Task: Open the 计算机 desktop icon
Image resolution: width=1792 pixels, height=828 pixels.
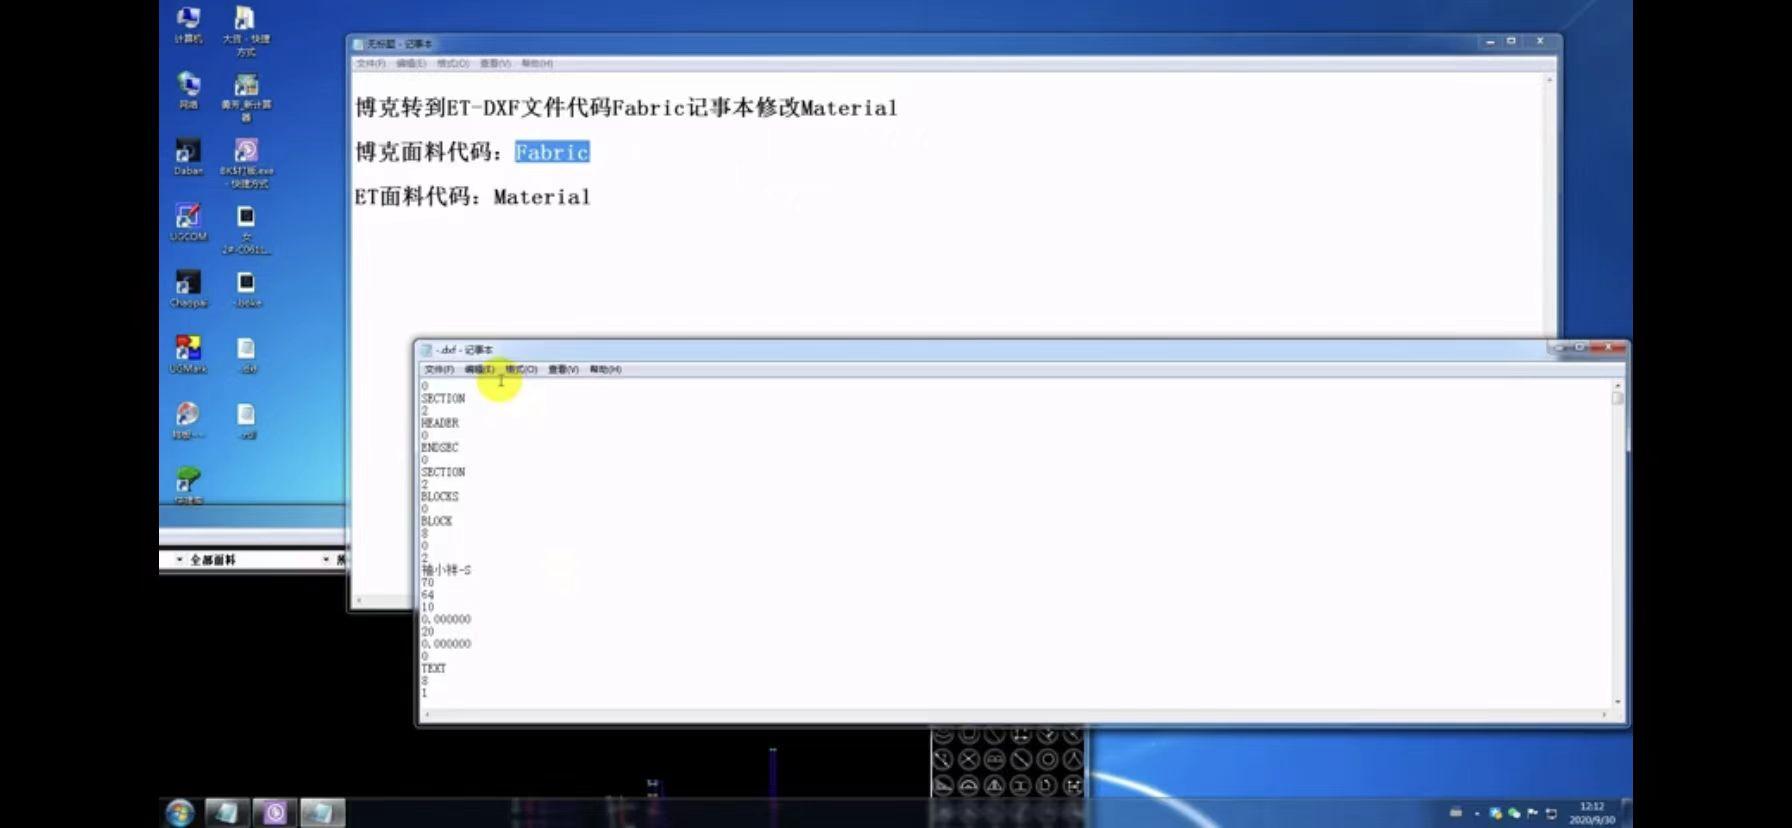Action: 187,24
